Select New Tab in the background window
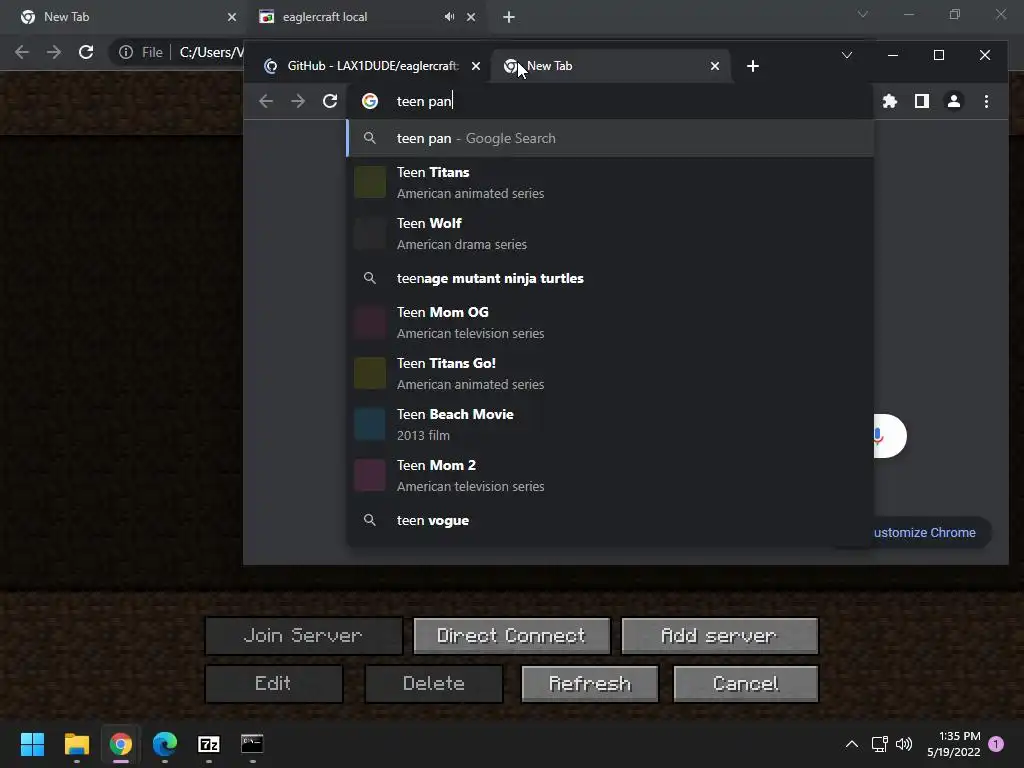1024x768 pixels. click(x=128, y=17)
